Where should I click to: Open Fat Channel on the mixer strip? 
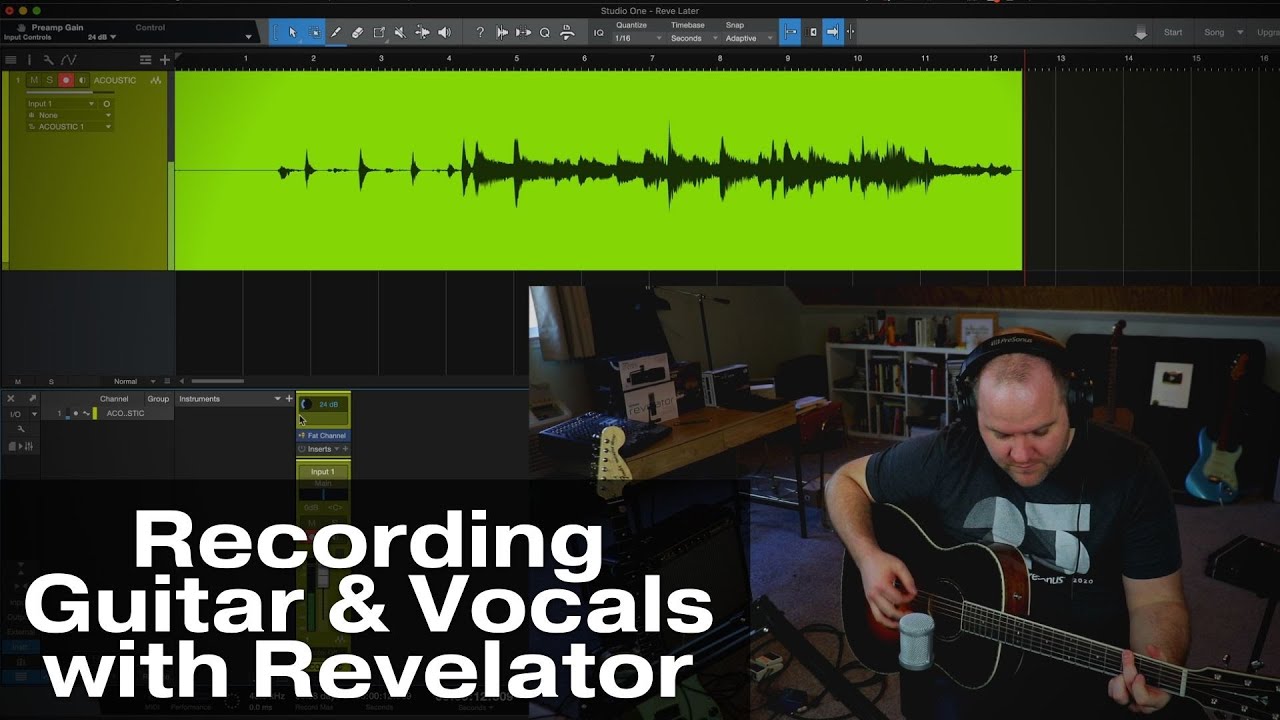(322, 436)
